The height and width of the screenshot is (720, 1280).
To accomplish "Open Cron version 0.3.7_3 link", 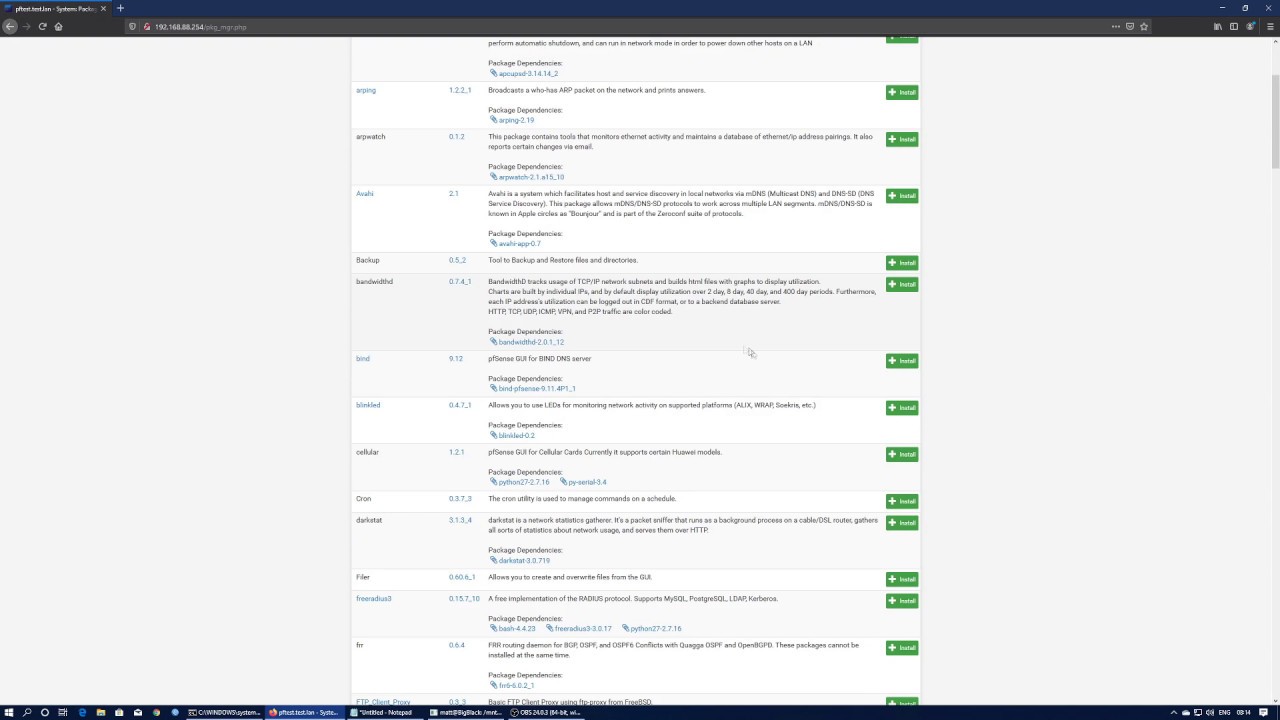I will [x=460, y=498].
